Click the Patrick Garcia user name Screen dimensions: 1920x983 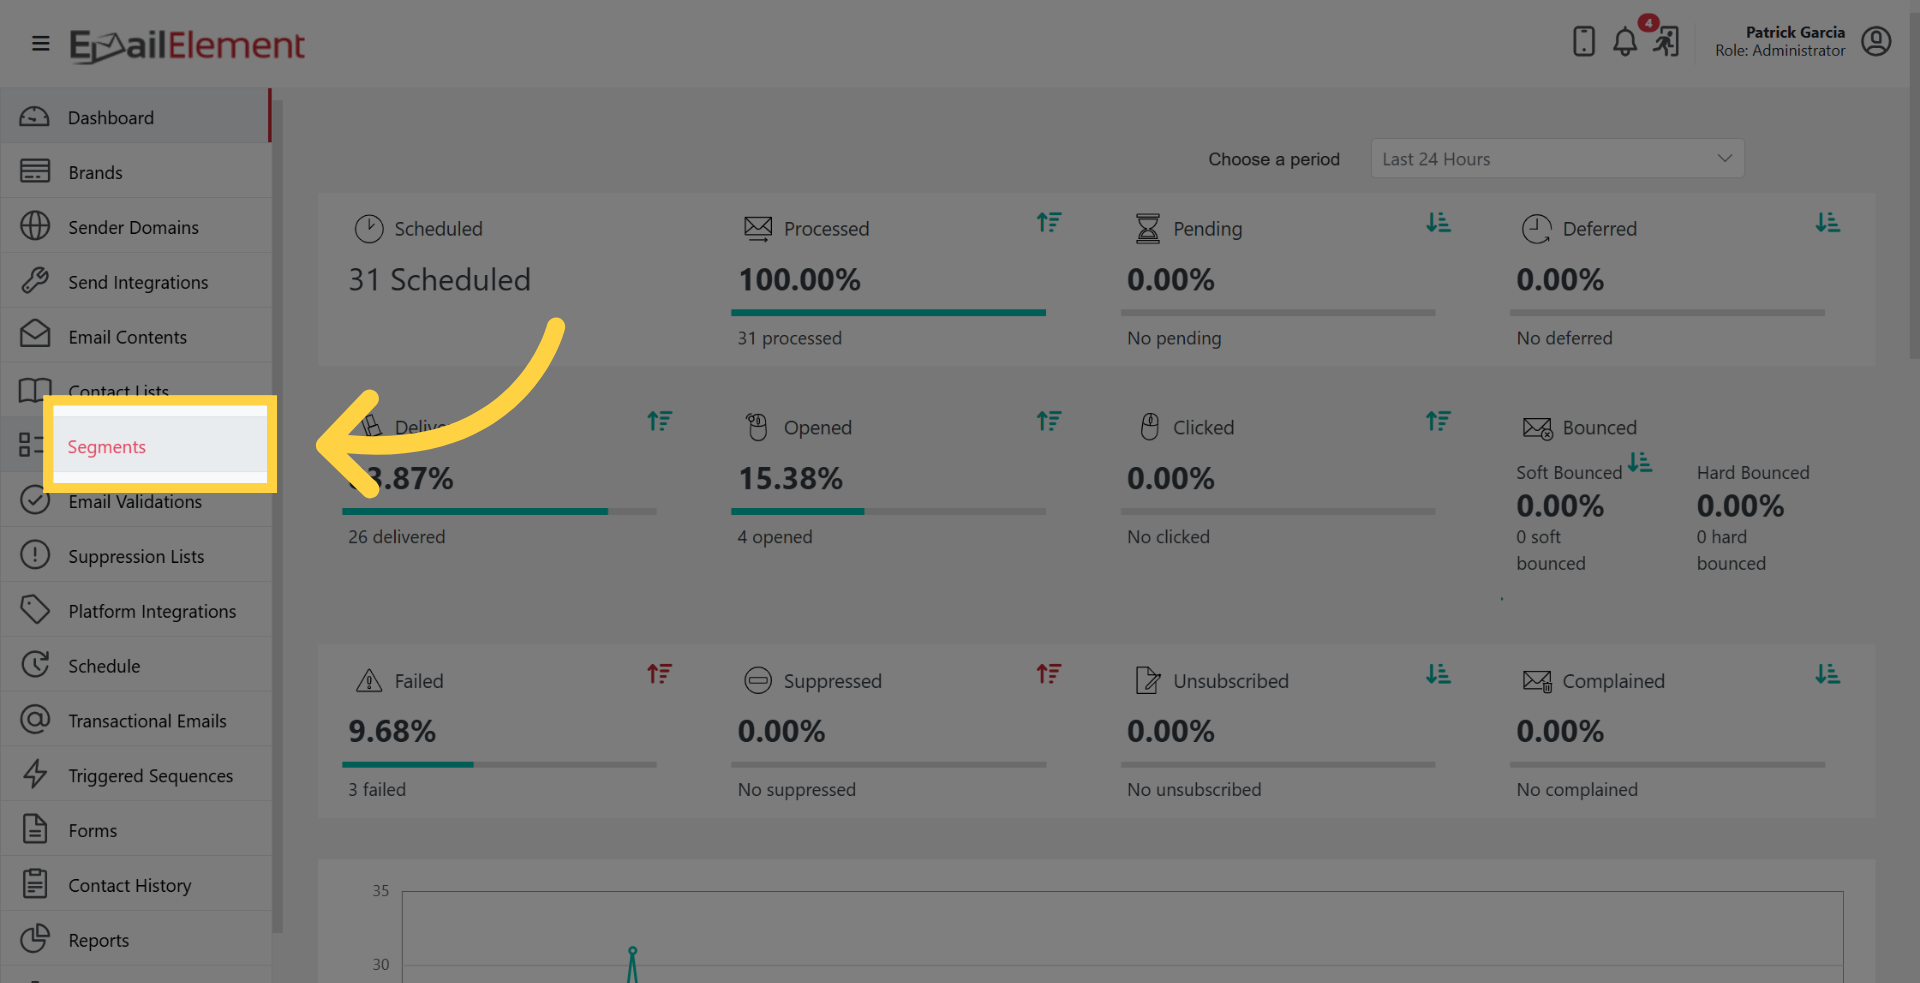click(1795, 32)
